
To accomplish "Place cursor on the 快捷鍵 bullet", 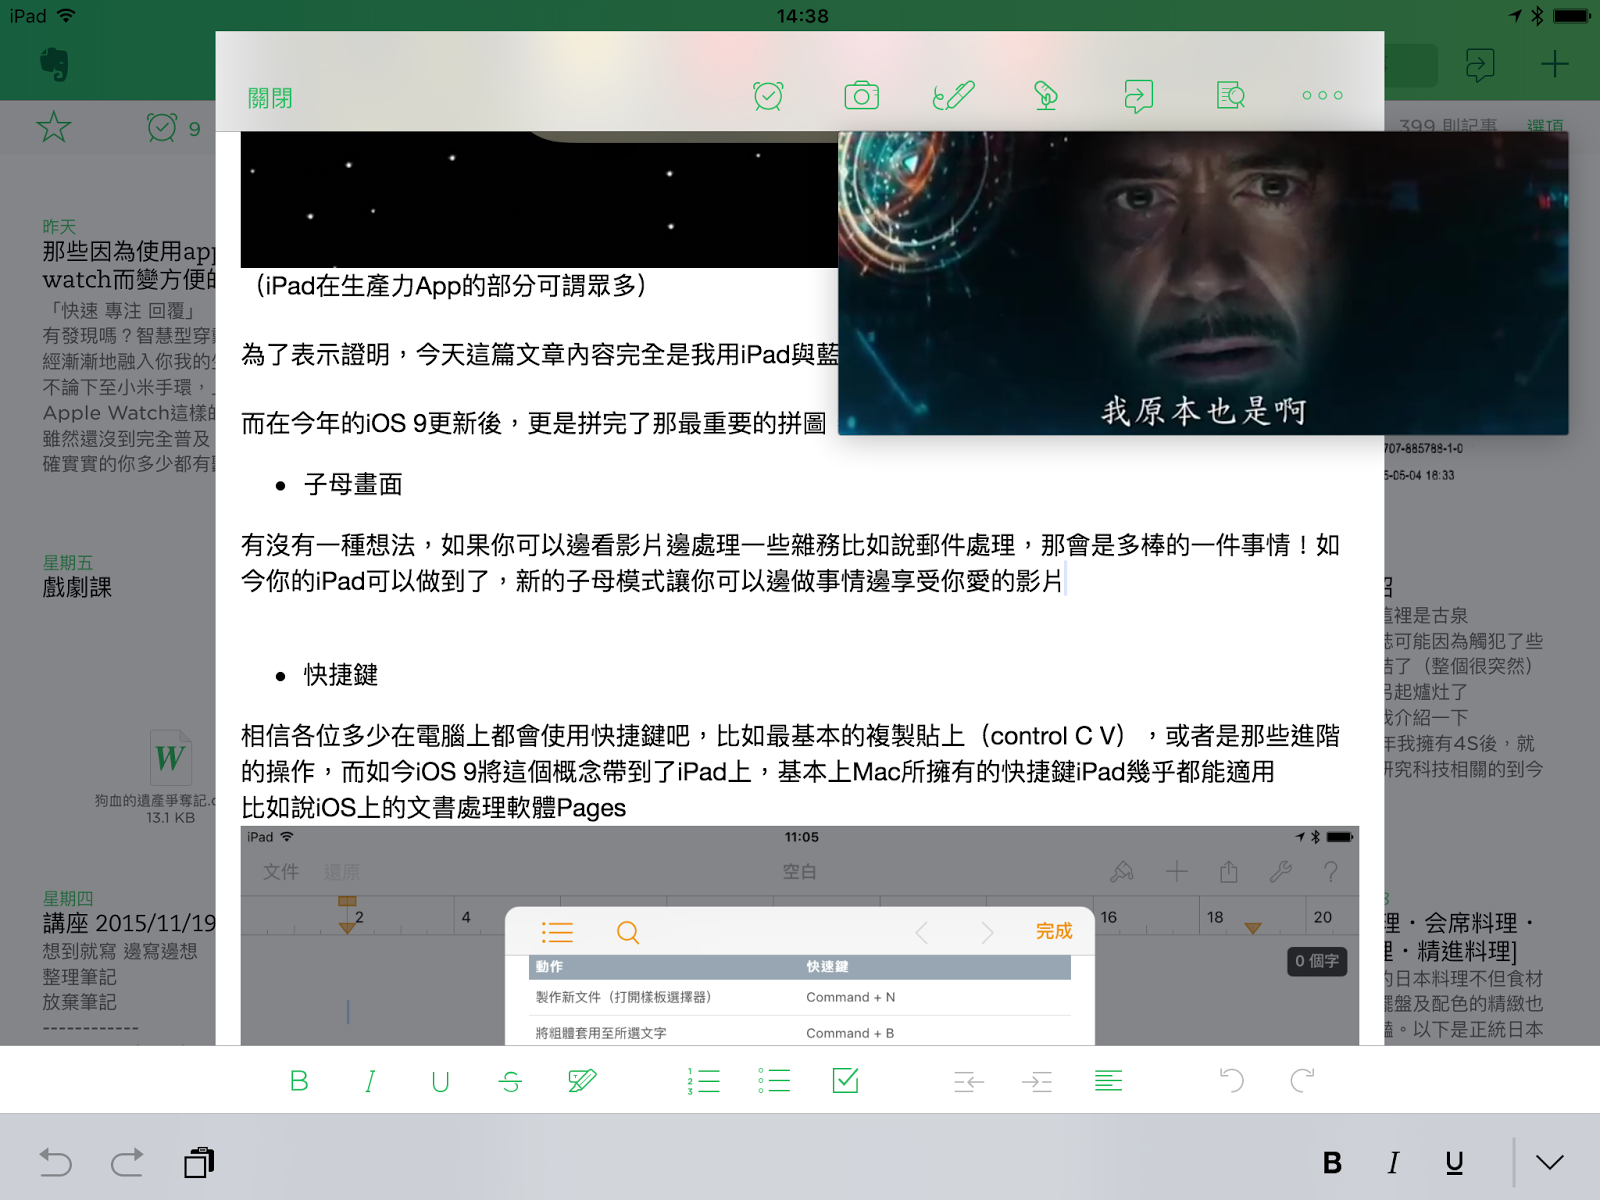I will pyautogui.click(x=341, y=675).
